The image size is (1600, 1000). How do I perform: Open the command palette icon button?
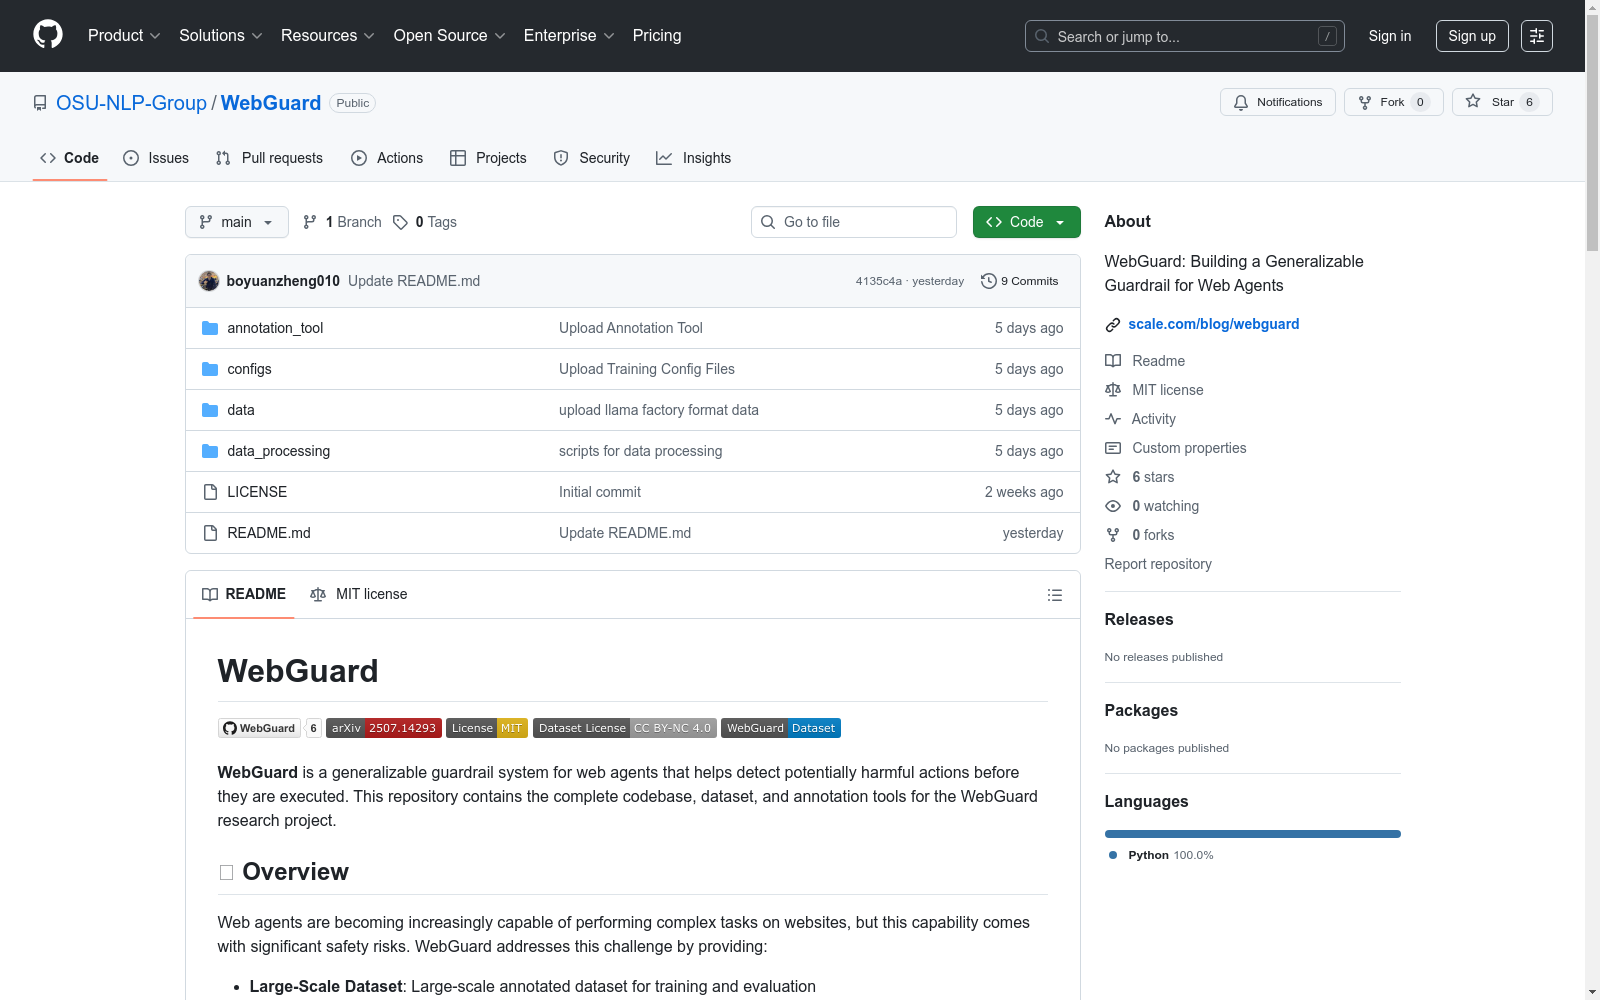(1537, 36)
